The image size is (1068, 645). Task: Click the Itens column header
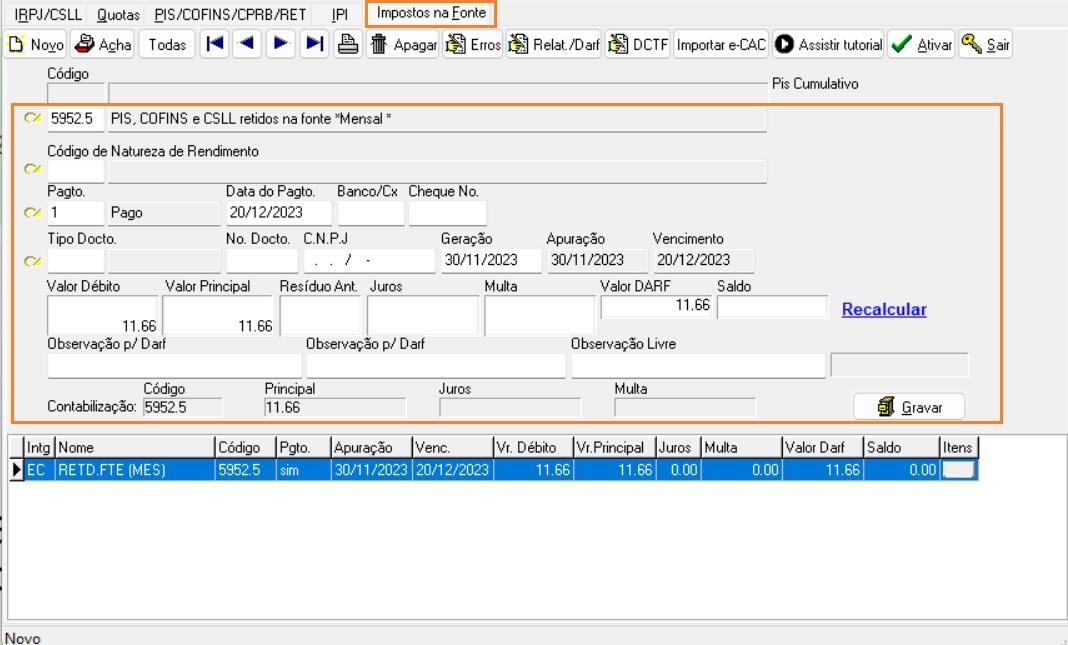coord(959,447)
